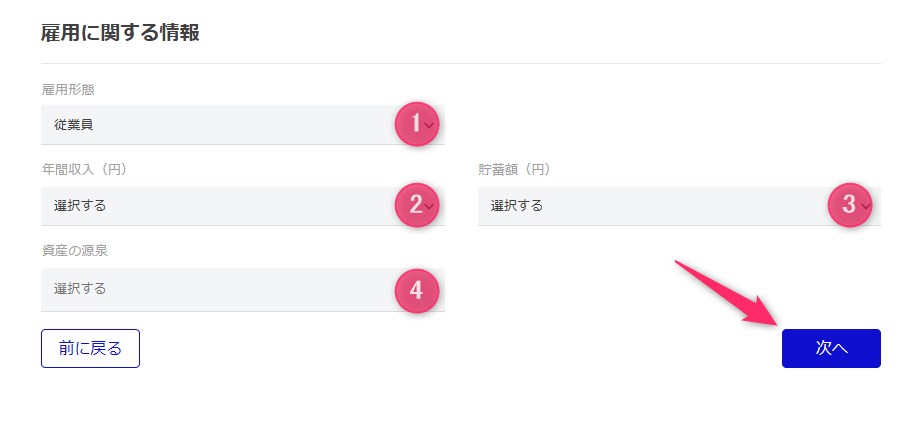Viewport: 924px width, 431px height.
Task: Click the selected value text 従業員
Action: click(74, 125)
